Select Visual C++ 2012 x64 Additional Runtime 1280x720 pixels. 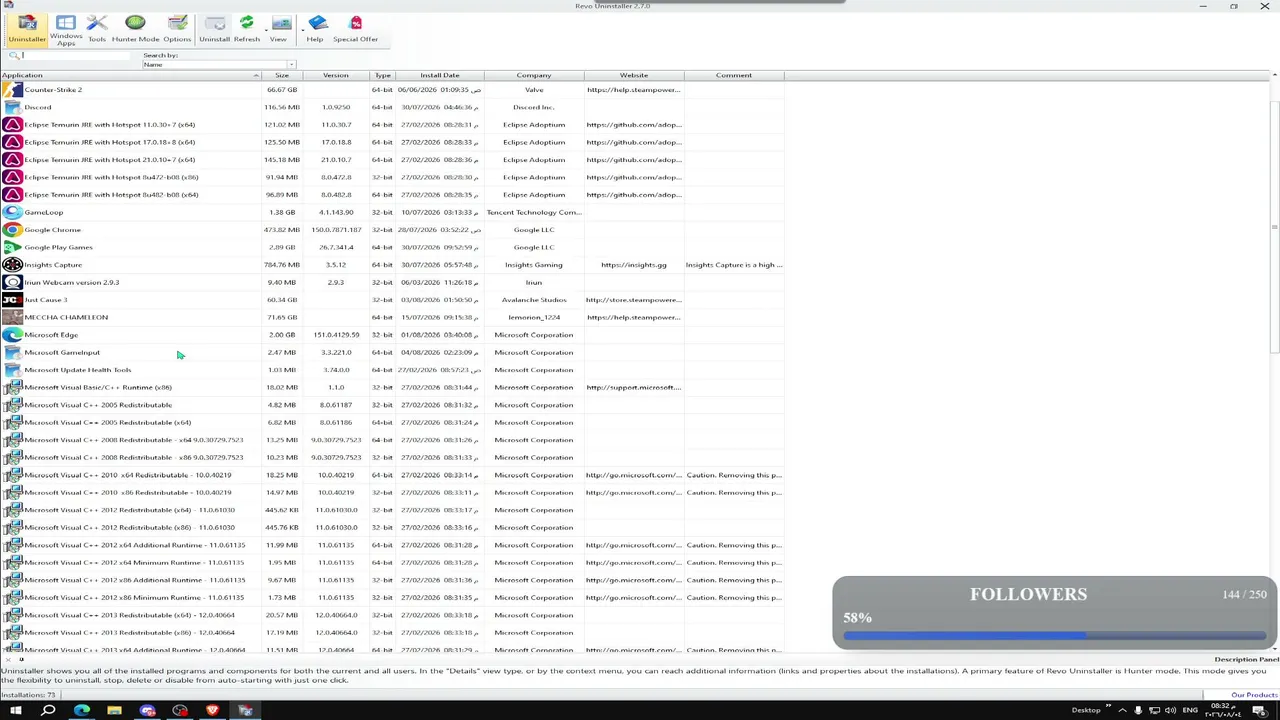(x=392, y=545)
